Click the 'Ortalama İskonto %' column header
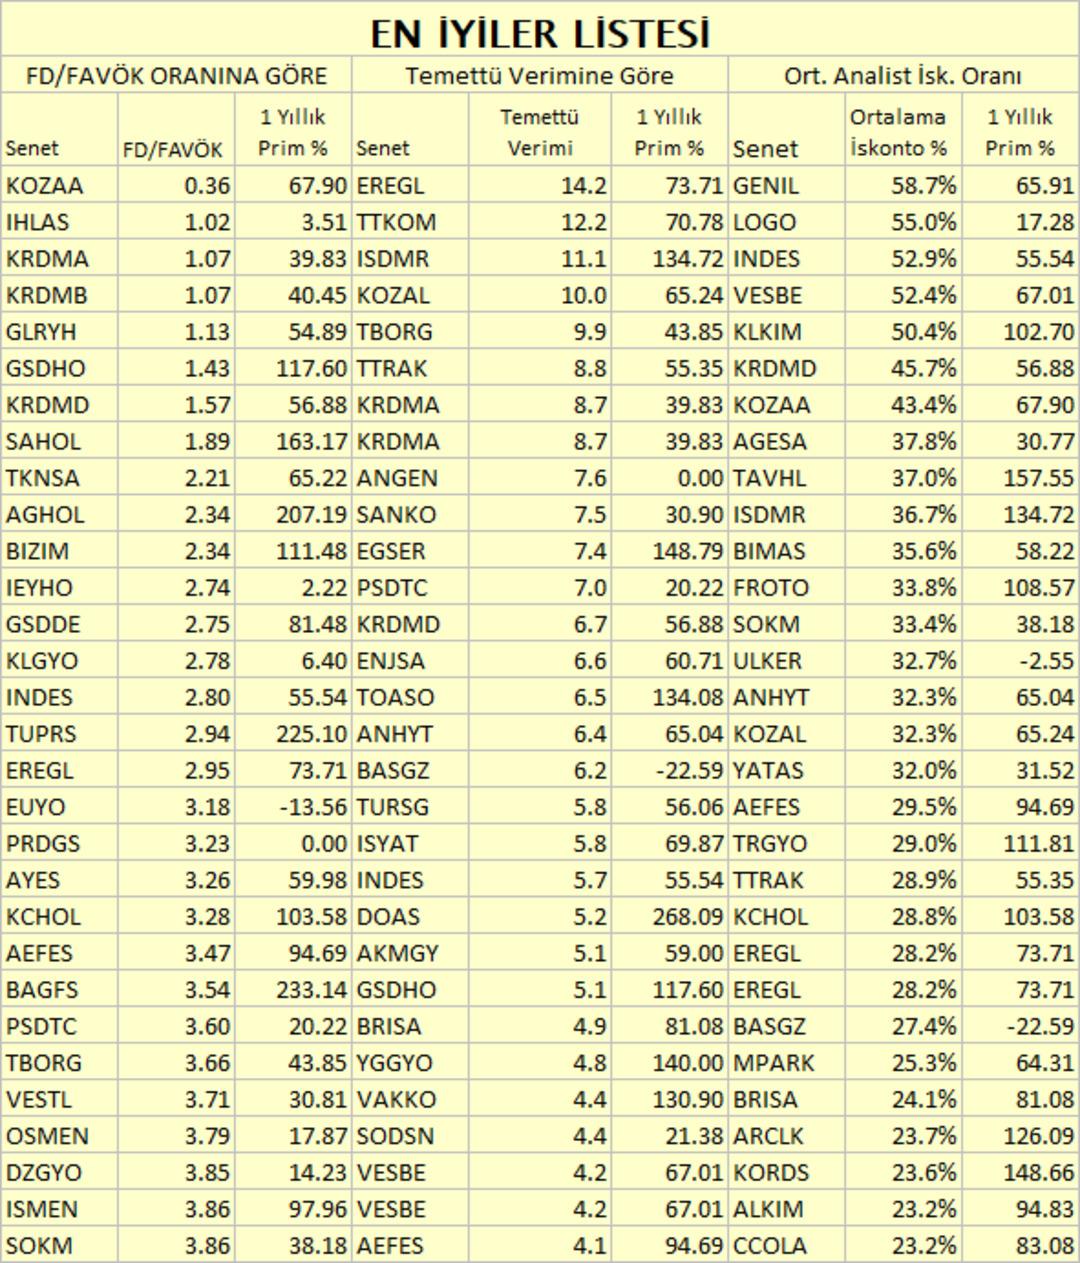The image size is (1080, 1263). pos(897,132)
